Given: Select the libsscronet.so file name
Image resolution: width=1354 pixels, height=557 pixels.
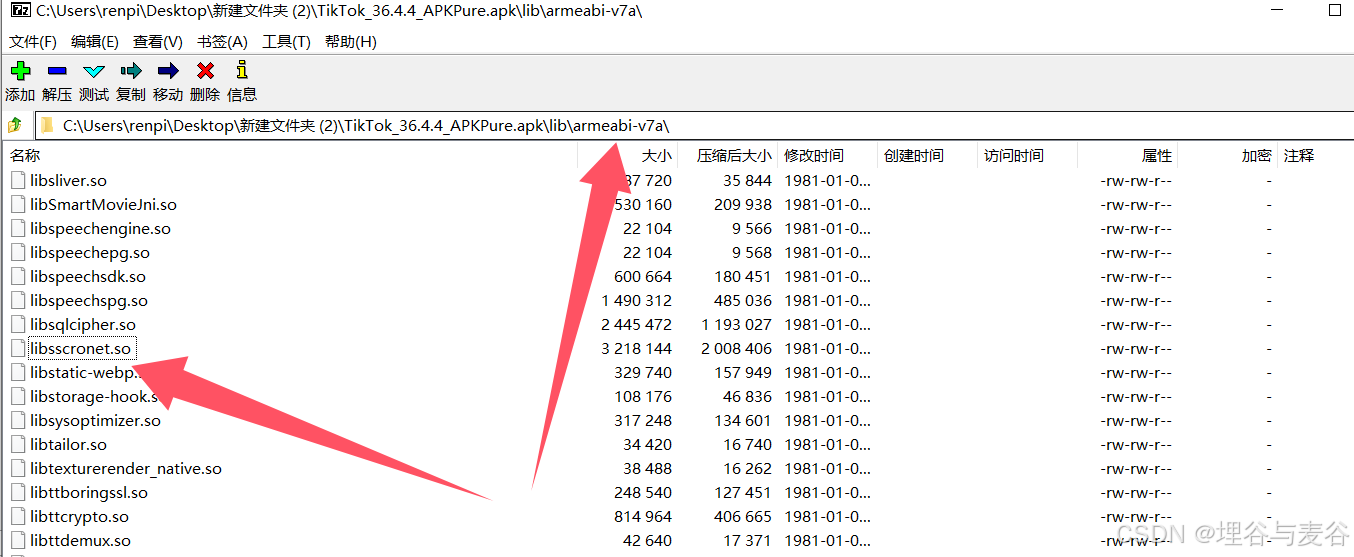Looking at the screenshot, I should click(x=80, y=349).
